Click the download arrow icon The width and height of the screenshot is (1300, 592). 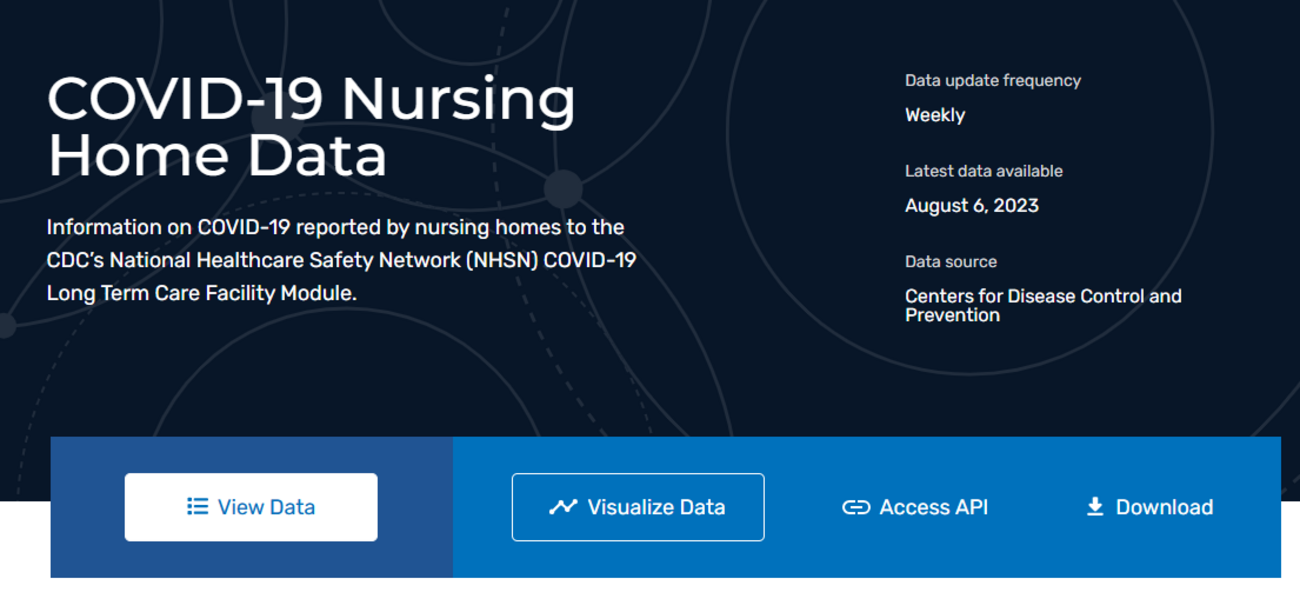[x=1095, y=507]
